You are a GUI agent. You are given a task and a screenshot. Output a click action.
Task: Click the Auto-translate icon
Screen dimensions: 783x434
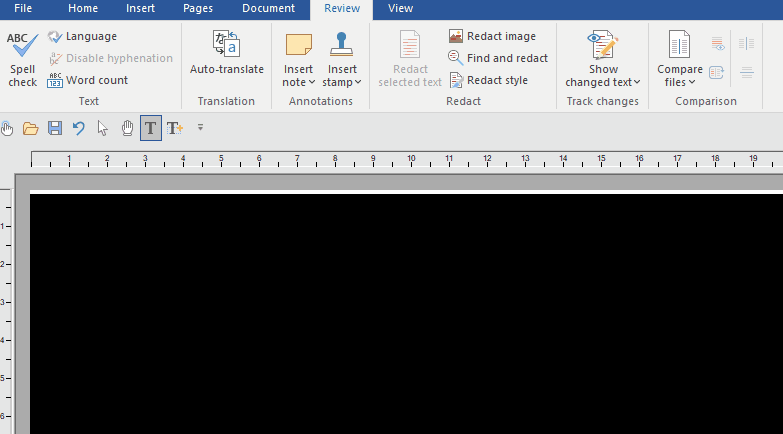click(x=227, y=43)
